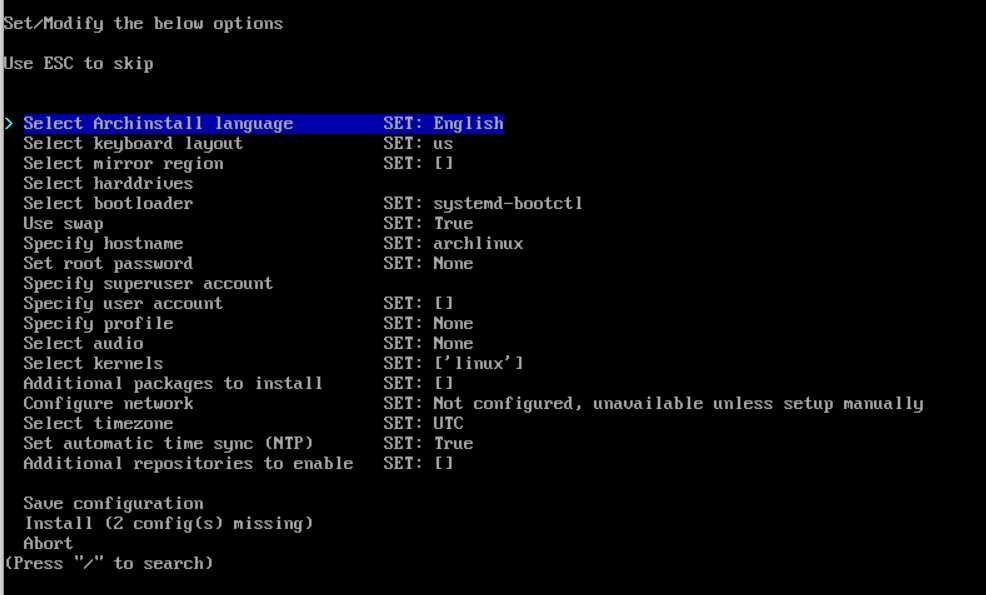Select Install (2 config(s) missing)
The height and width of the screenshot is (595, 986).
(169, 524)
